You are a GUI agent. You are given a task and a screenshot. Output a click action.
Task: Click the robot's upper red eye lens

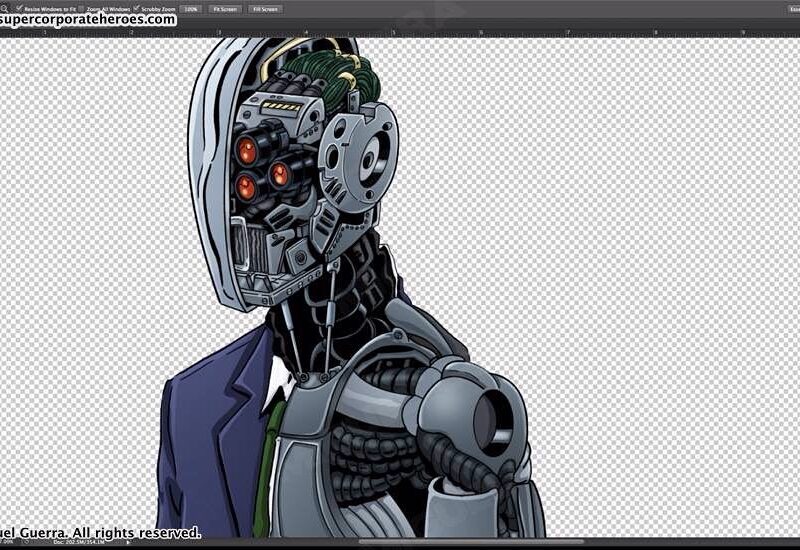click(246, 151)
